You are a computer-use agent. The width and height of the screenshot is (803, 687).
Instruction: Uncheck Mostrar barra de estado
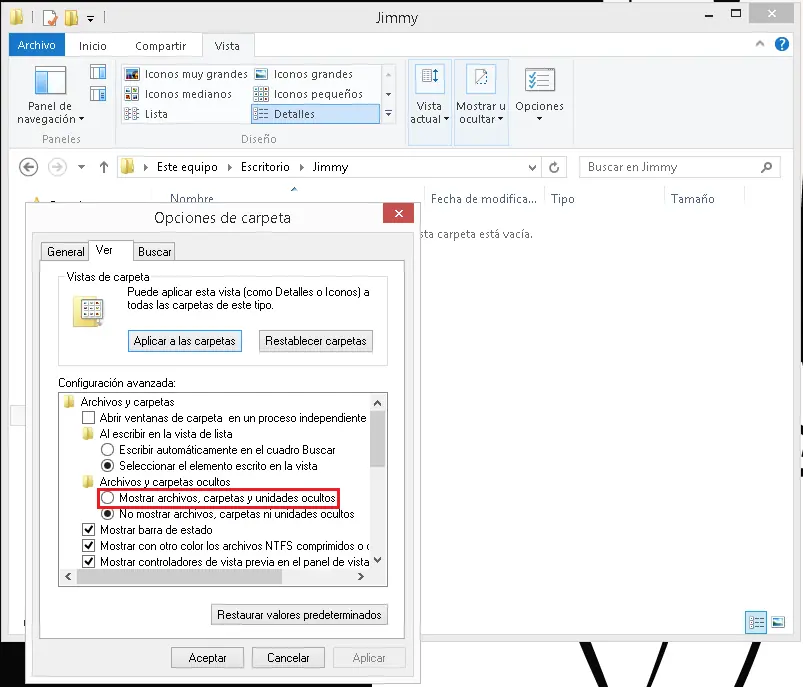pyautogui.click(x=89, y=529)
